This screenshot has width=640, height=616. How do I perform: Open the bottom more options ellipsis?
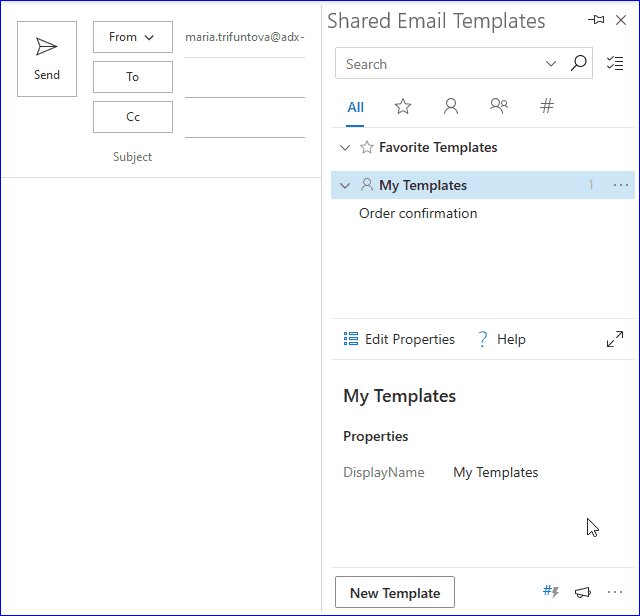pos(615,592)
